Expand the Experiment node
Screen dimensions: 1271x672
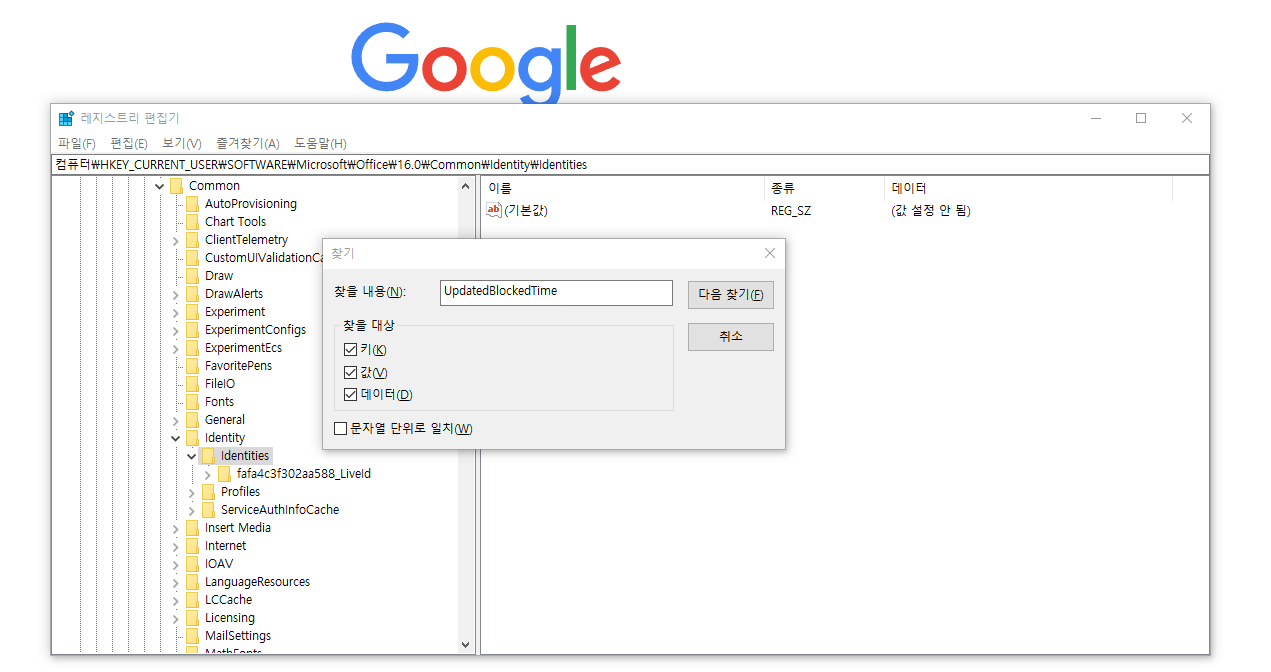[176, 312]
